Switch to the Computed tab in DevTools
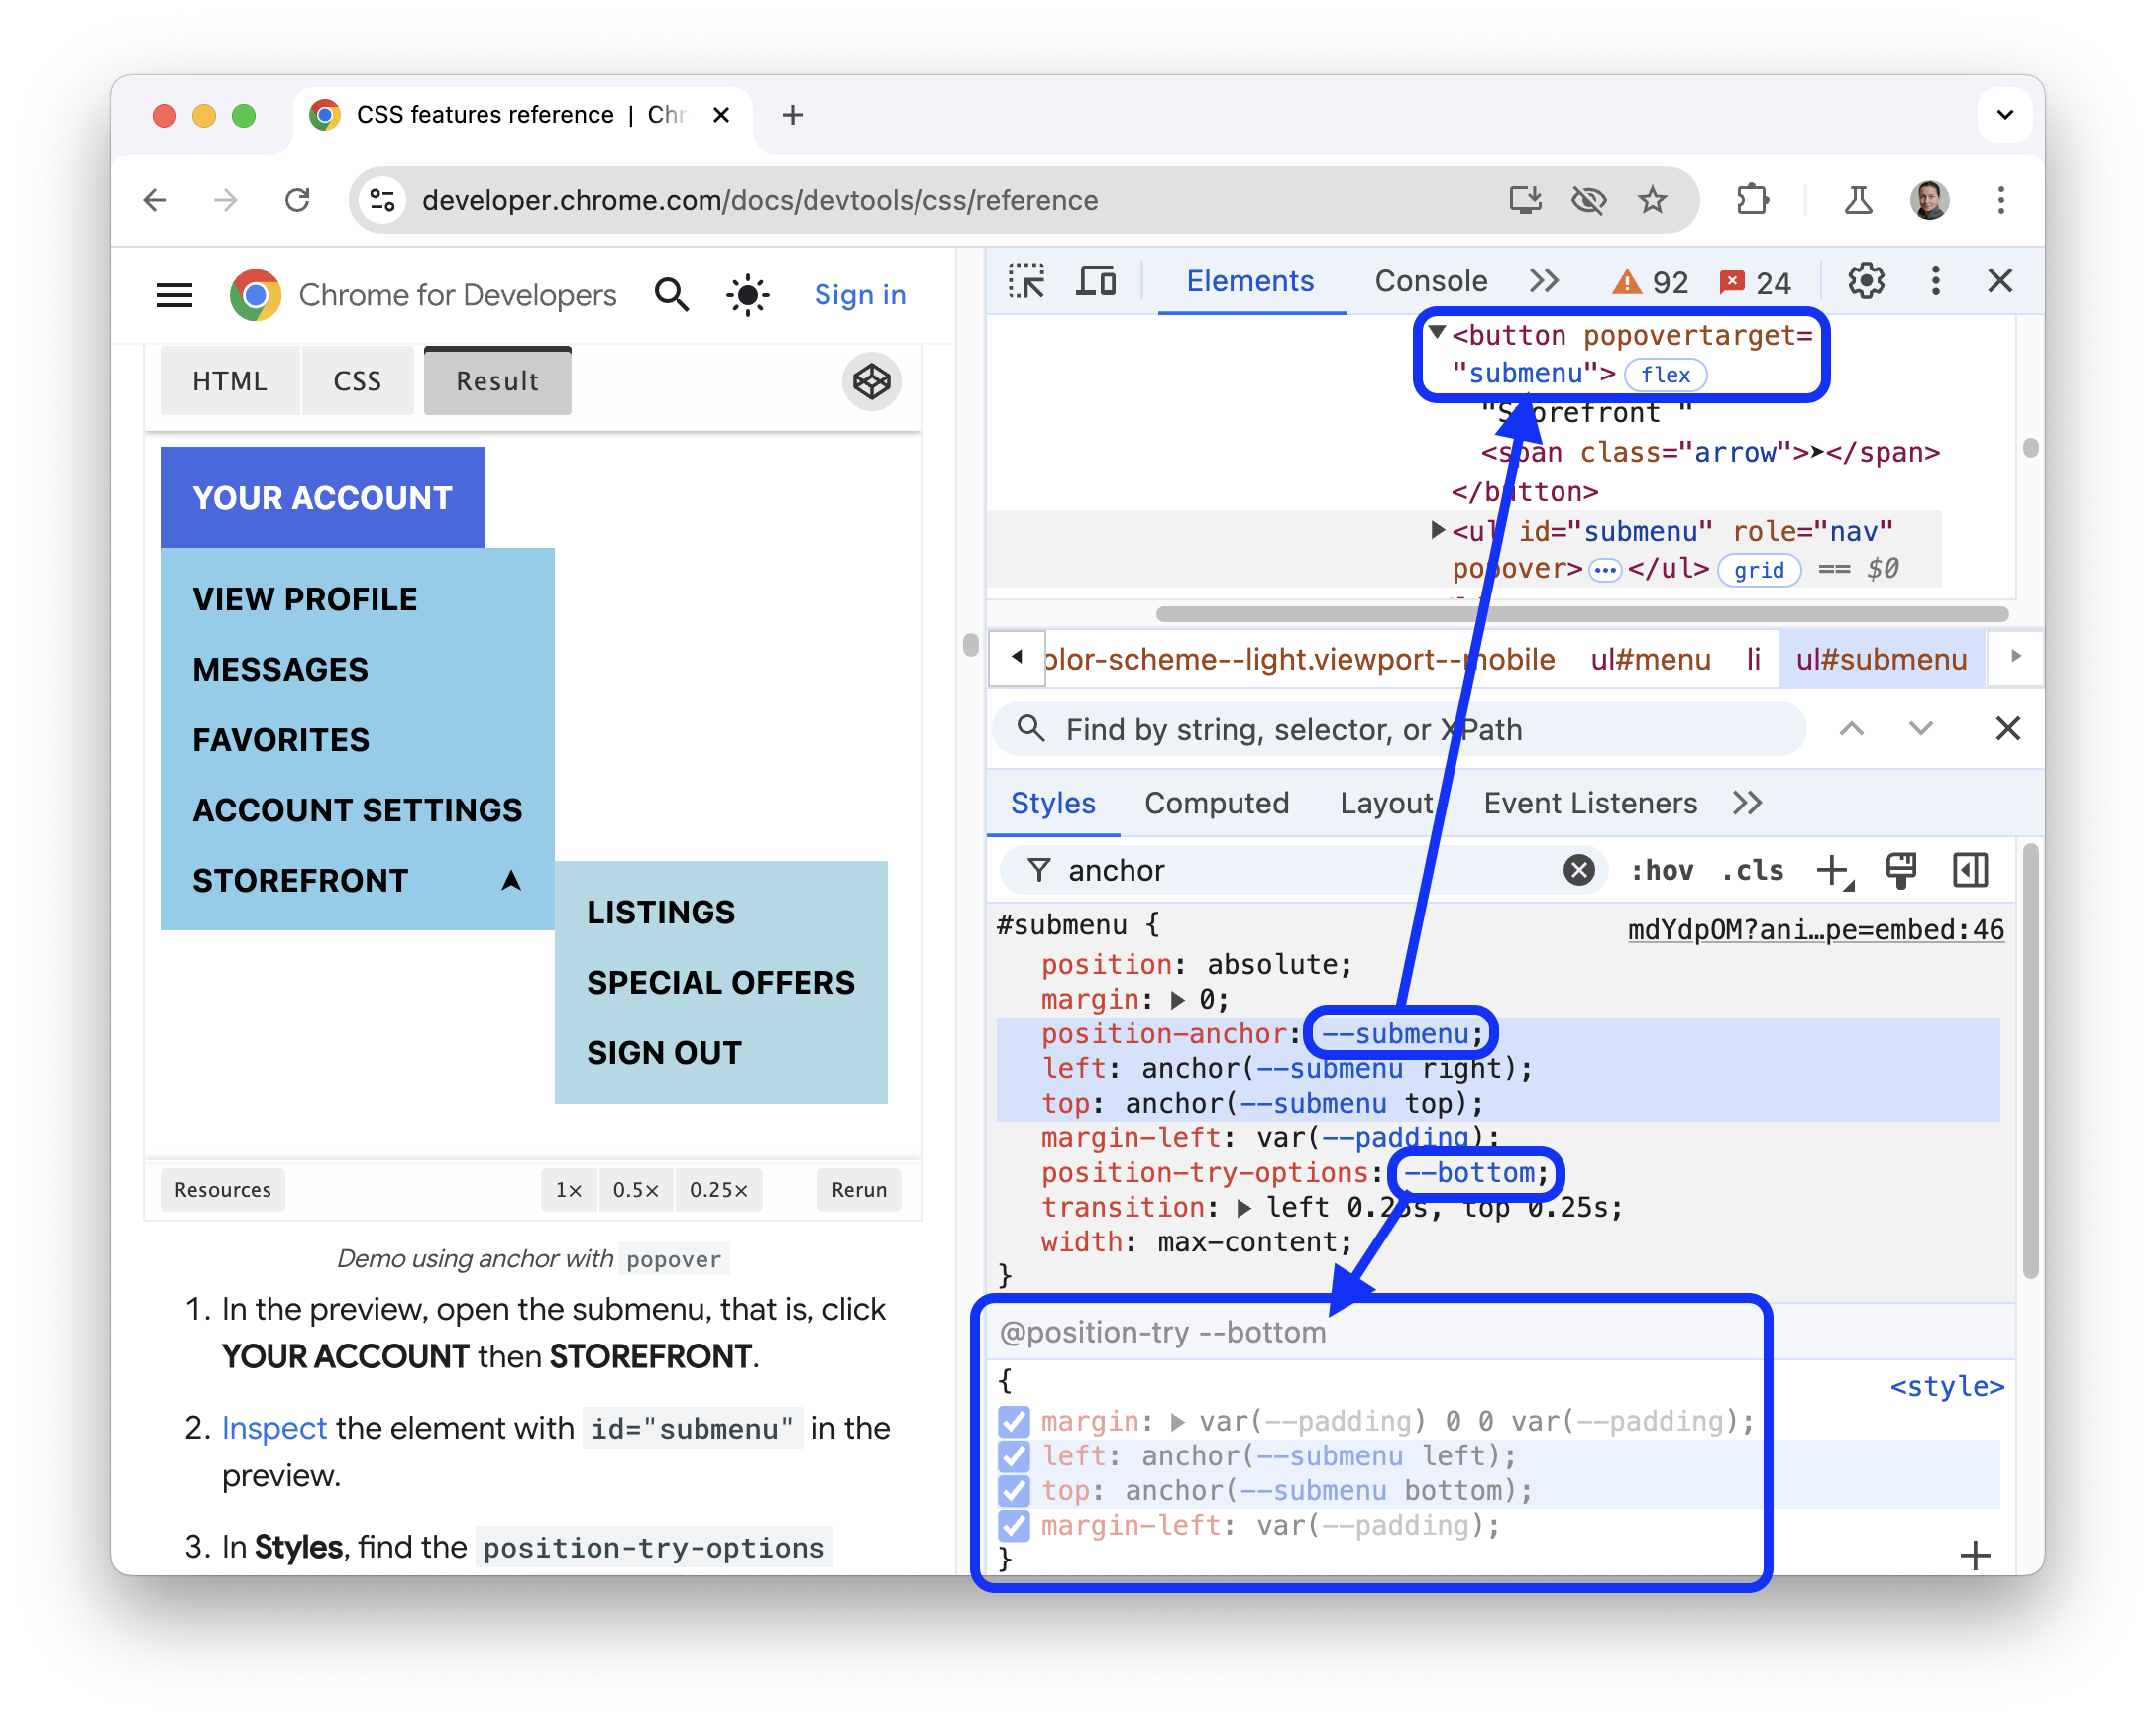Viewport: 2156px width, 1722px height. pyautogui.click(x=1218, y=805)
